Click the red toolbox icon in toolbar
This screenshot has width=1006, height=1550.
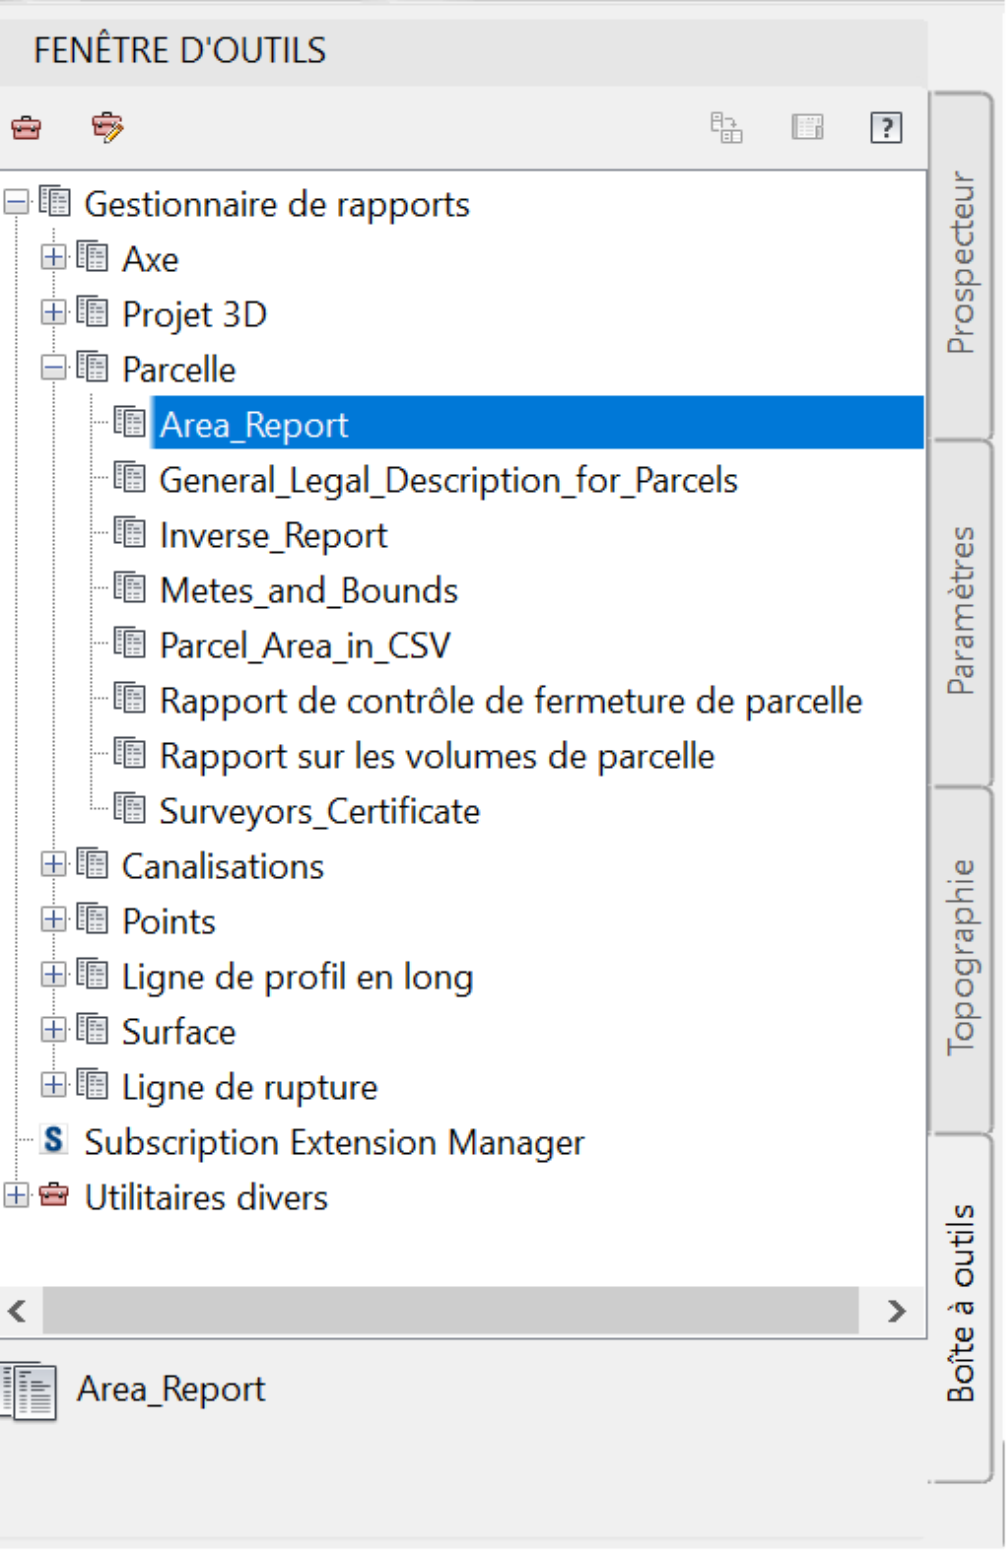tap(26, 128)
